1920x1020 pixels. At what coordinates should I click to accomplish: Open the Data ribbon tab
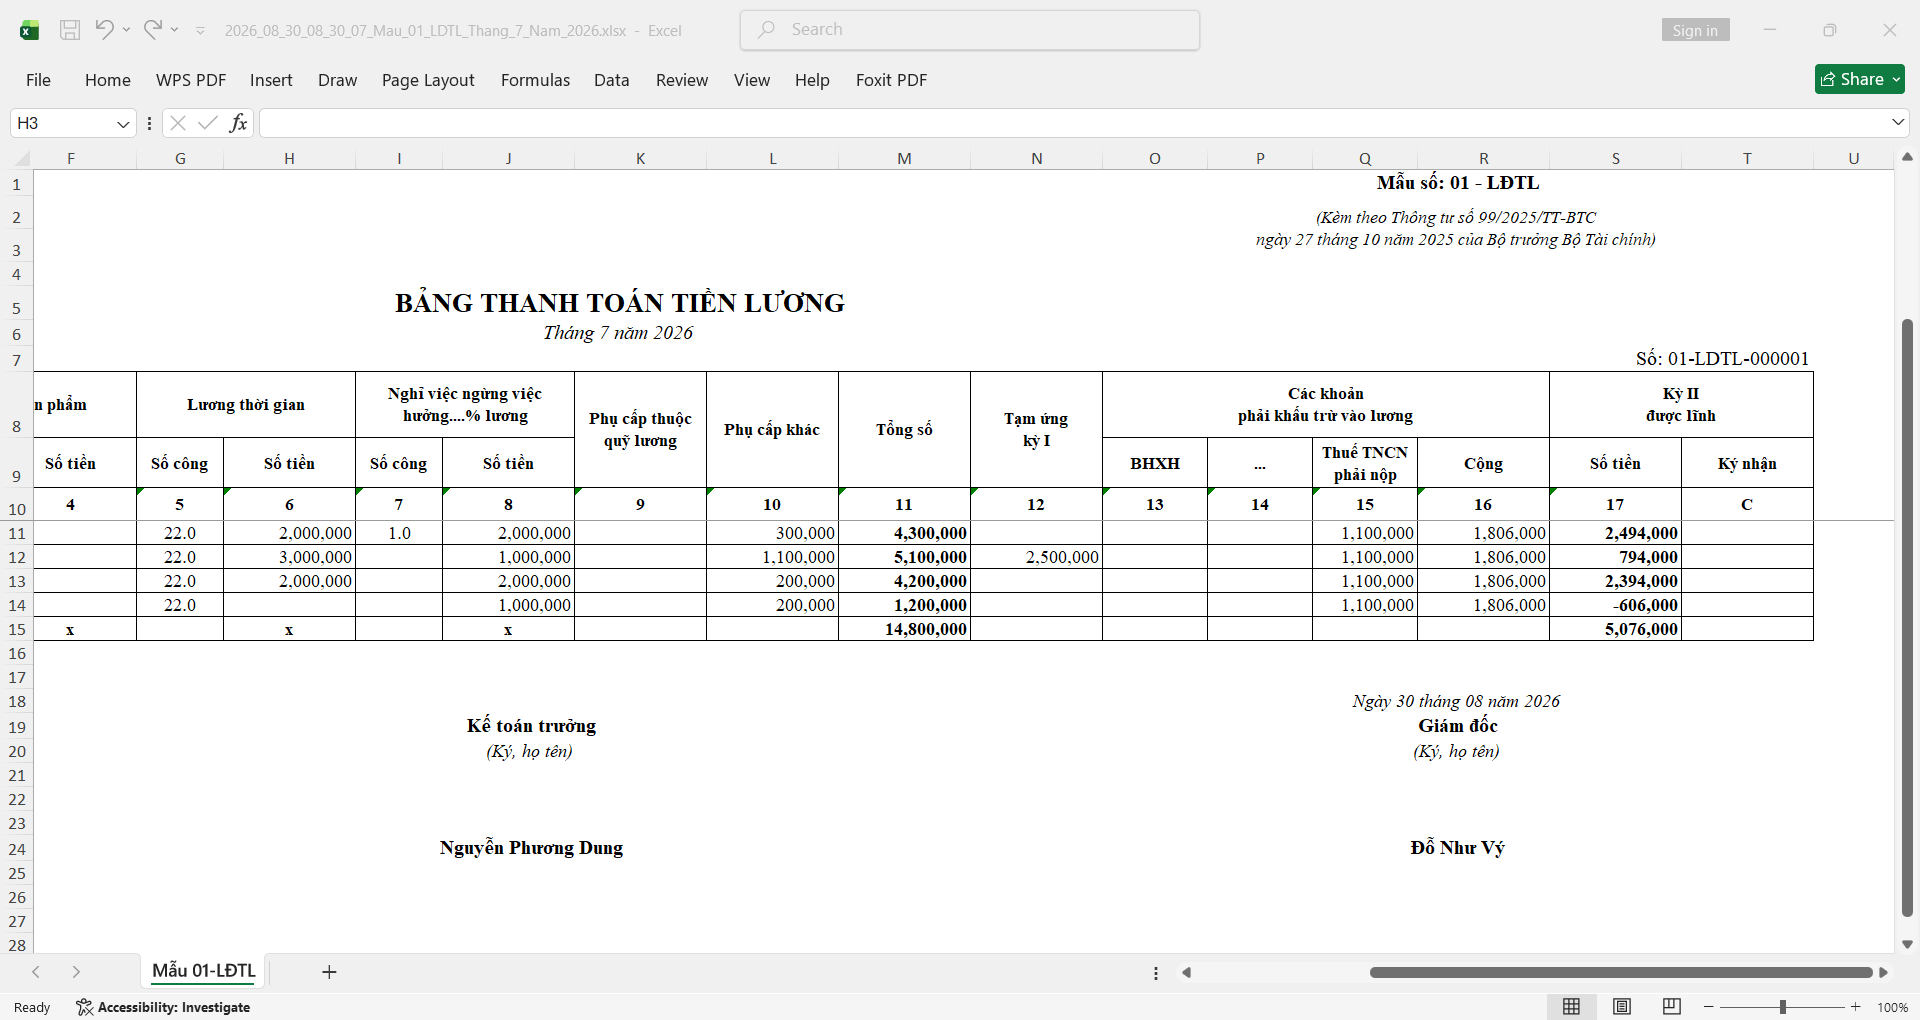(611, 80)
